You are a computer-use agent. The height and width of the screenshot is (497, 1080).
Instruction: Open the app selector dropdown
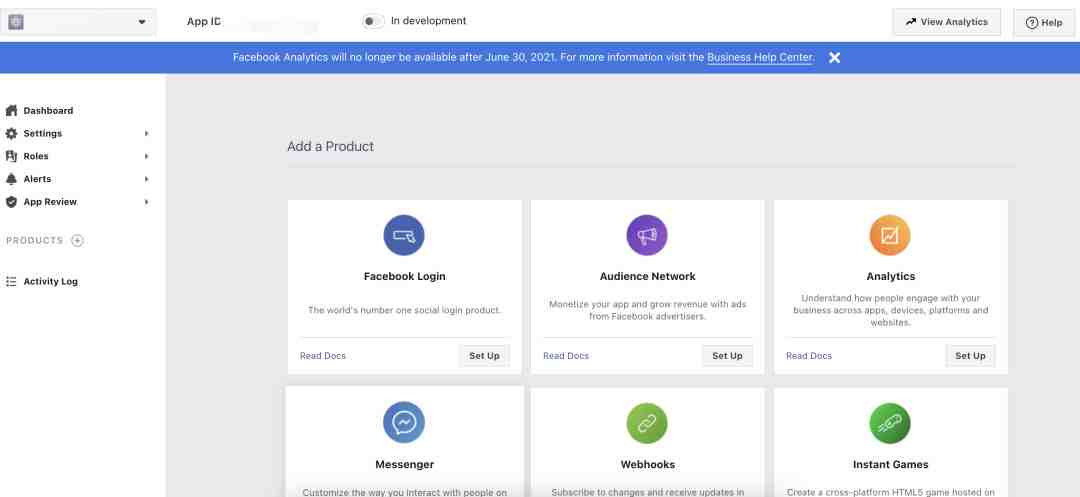79,22
